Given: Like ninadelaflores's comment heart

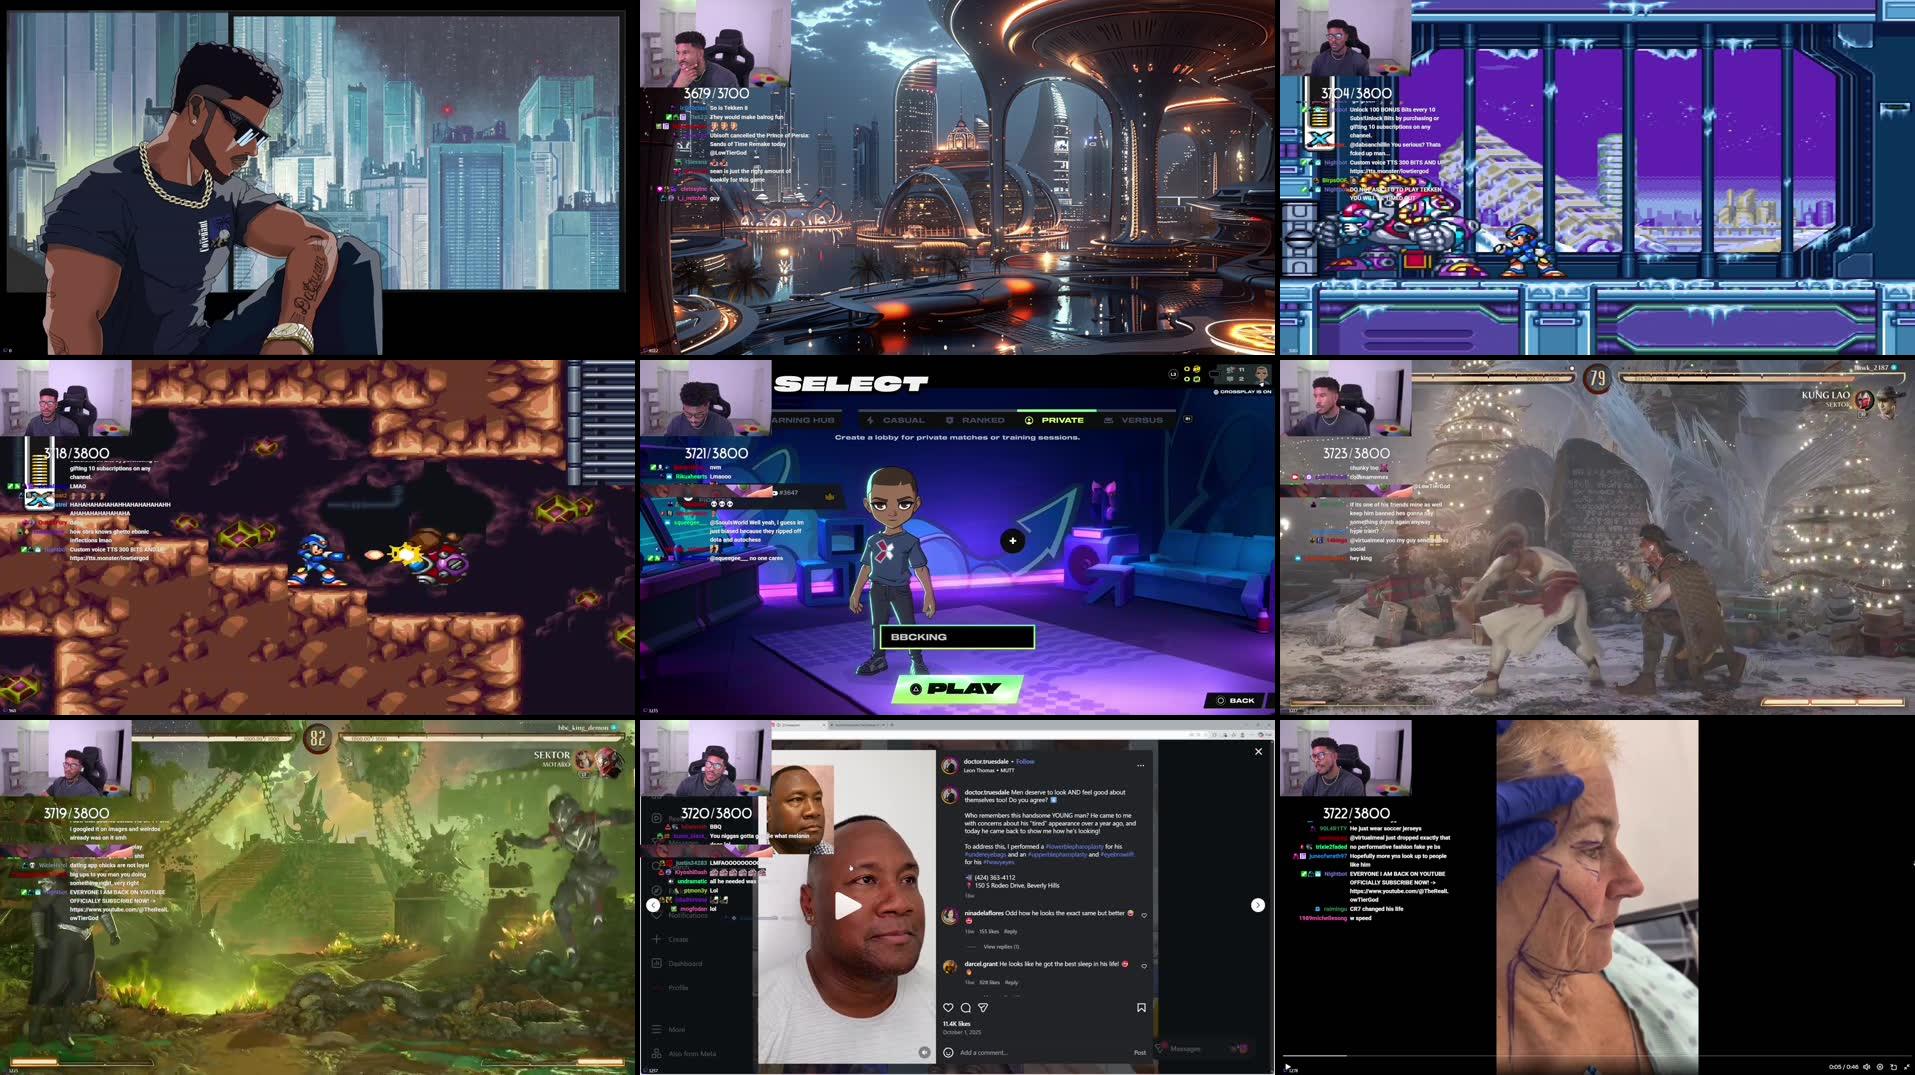Looking at the screenshot, I should [1143, 915].
